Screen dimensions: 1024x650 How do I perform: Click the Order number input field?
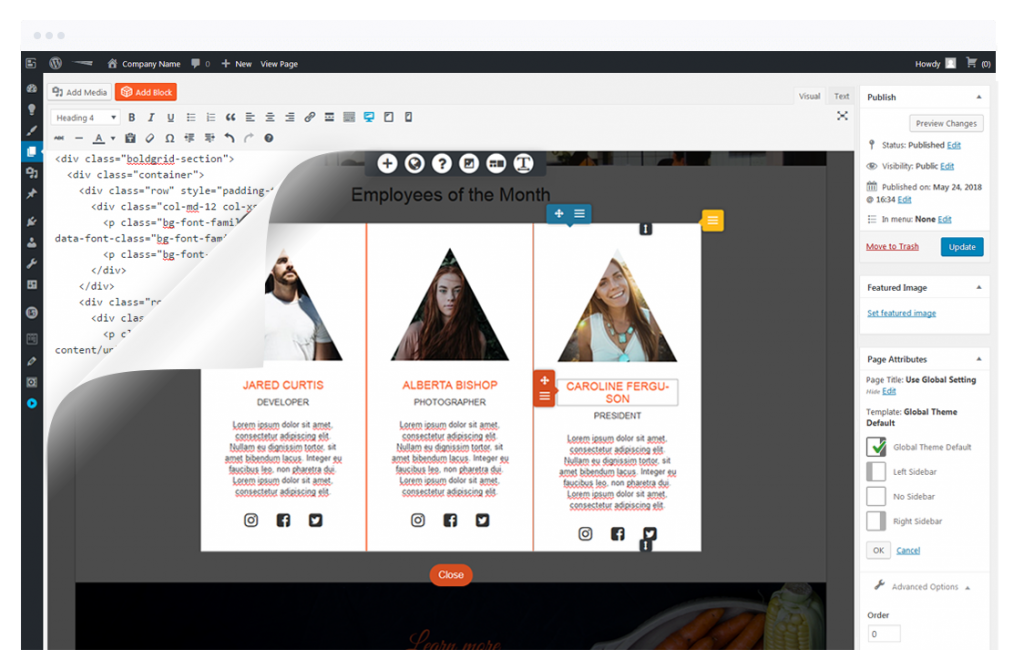(883, 633)
